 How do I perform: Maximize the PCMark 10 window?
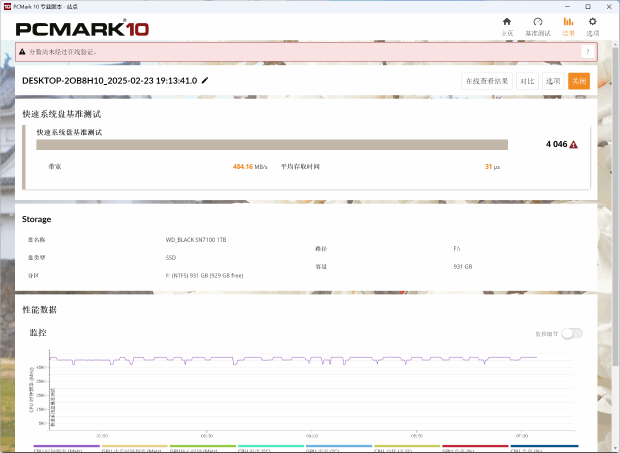click(x=588, y=7)
